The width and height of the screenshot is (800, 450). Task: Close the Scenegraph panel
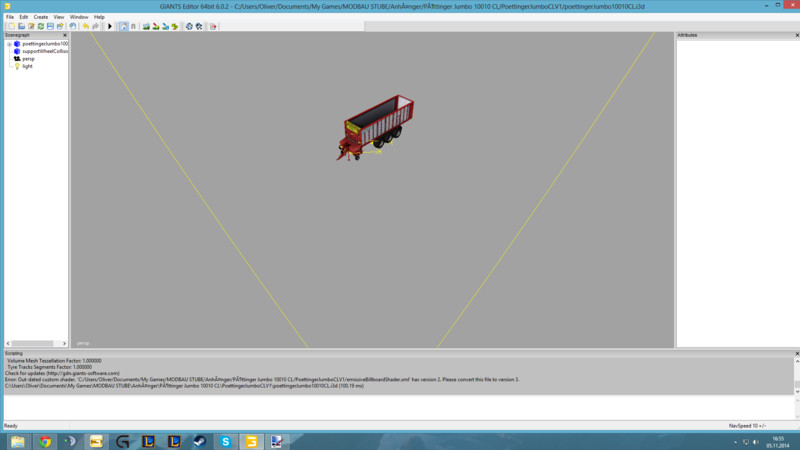coord(65,35)
